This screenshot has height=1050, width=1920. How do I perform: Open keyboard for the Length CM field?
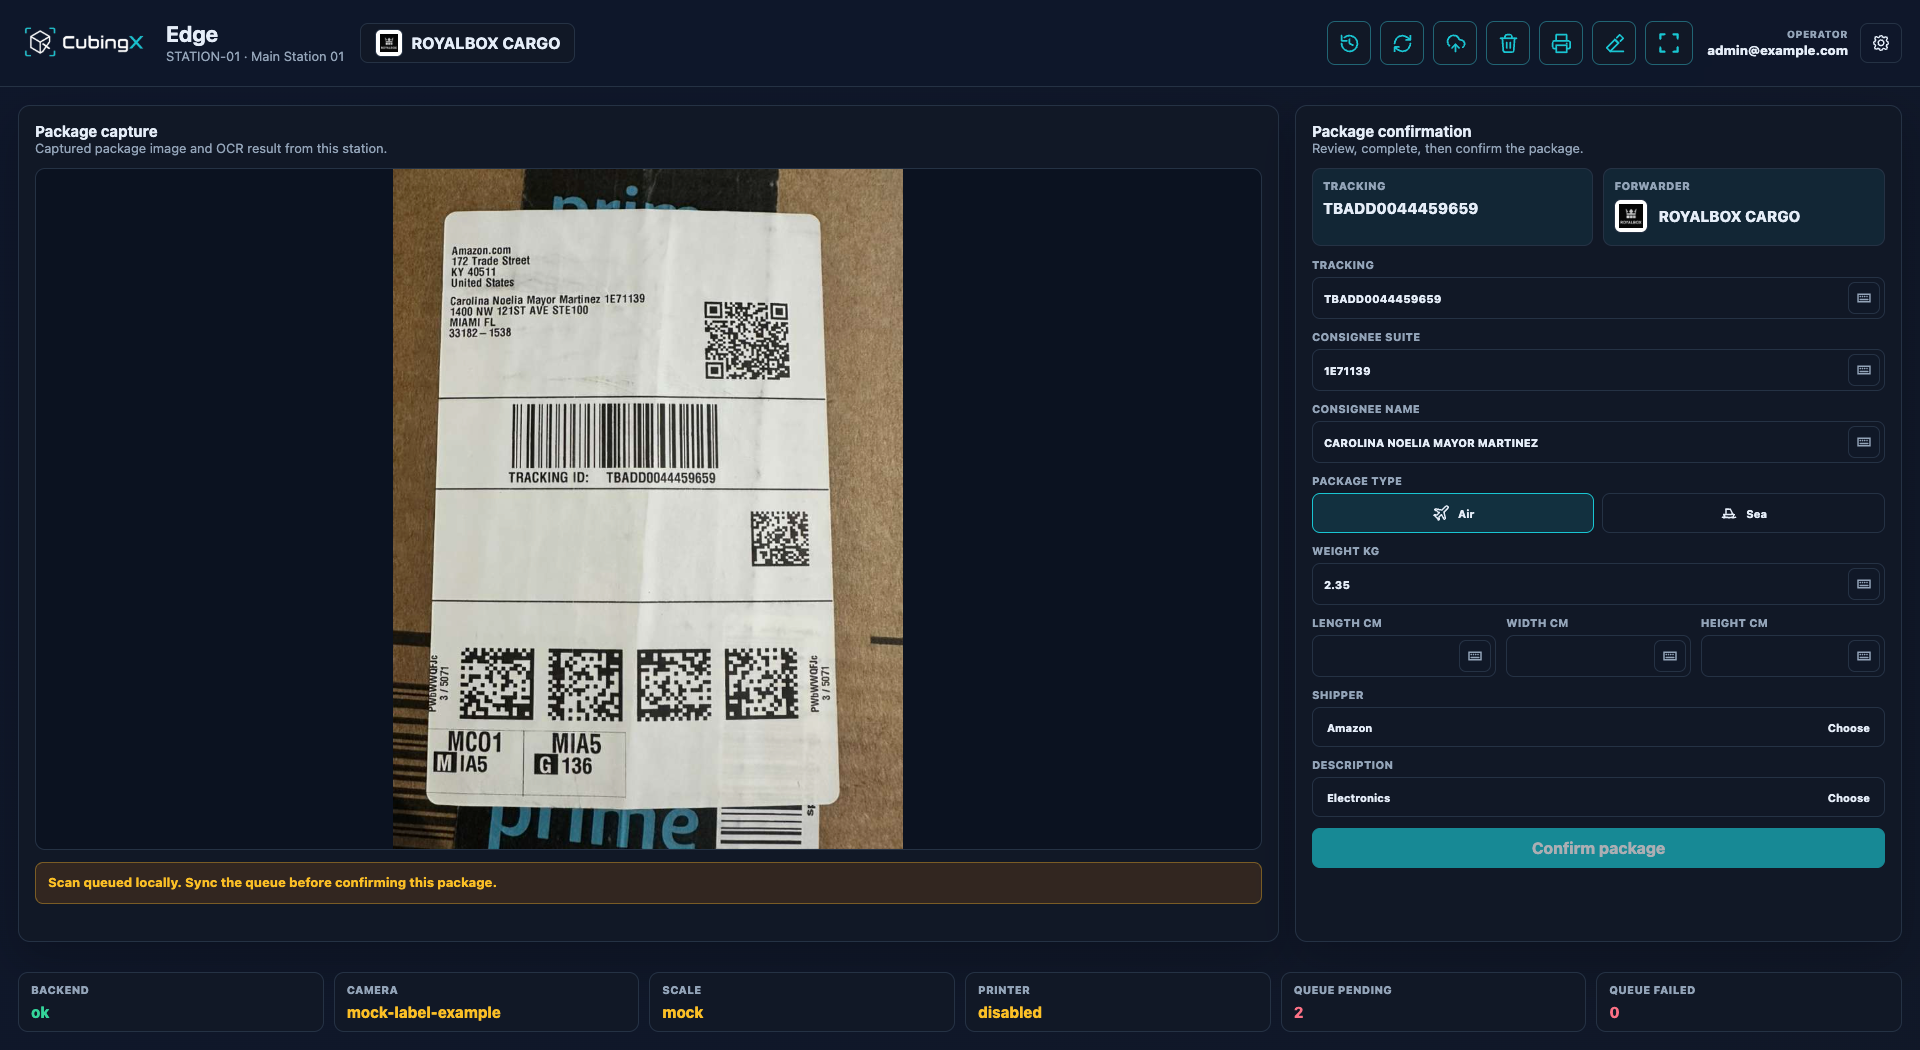coord(1475,656)
